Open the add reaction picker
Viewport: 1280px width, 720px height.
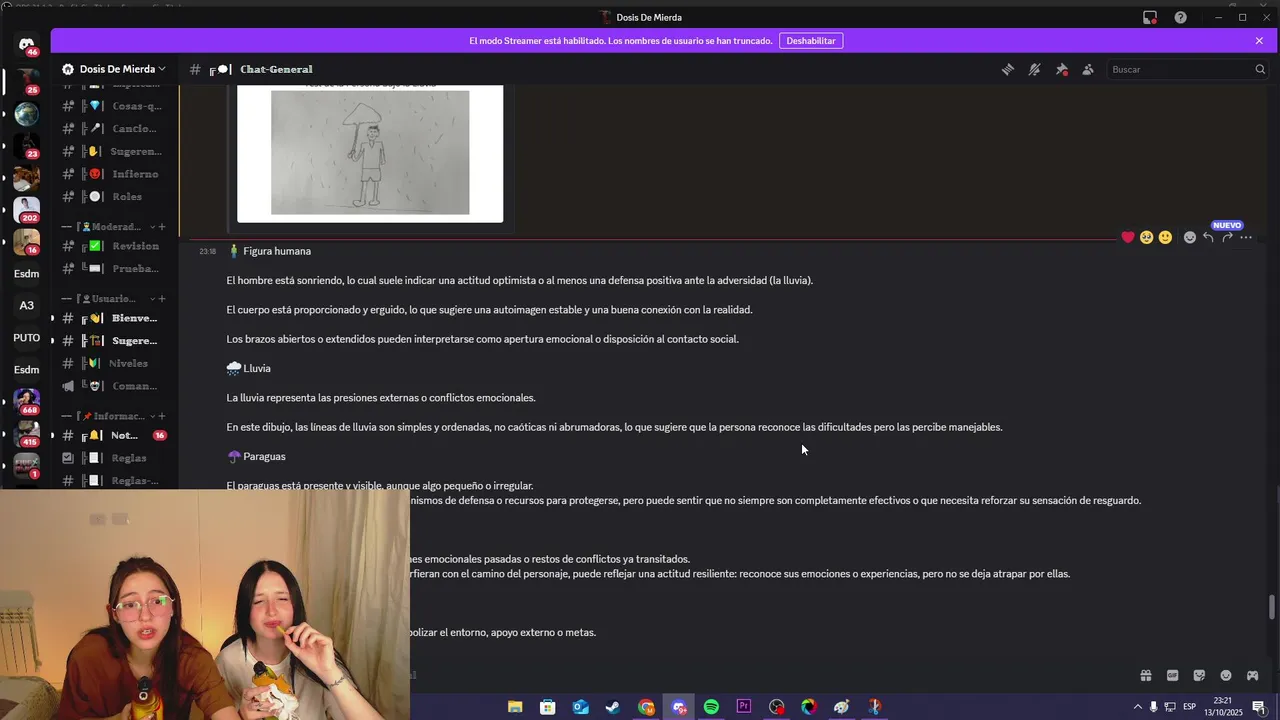click(1190, 237)
